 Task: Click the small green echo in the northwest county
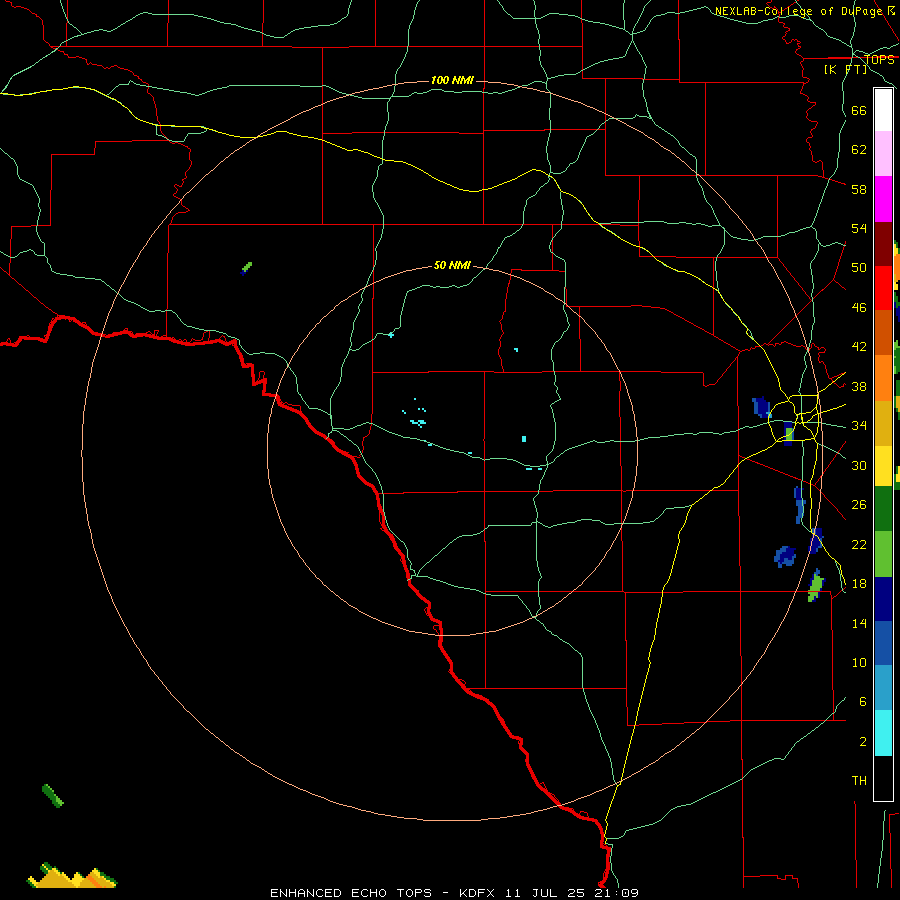tap(246, 268)
